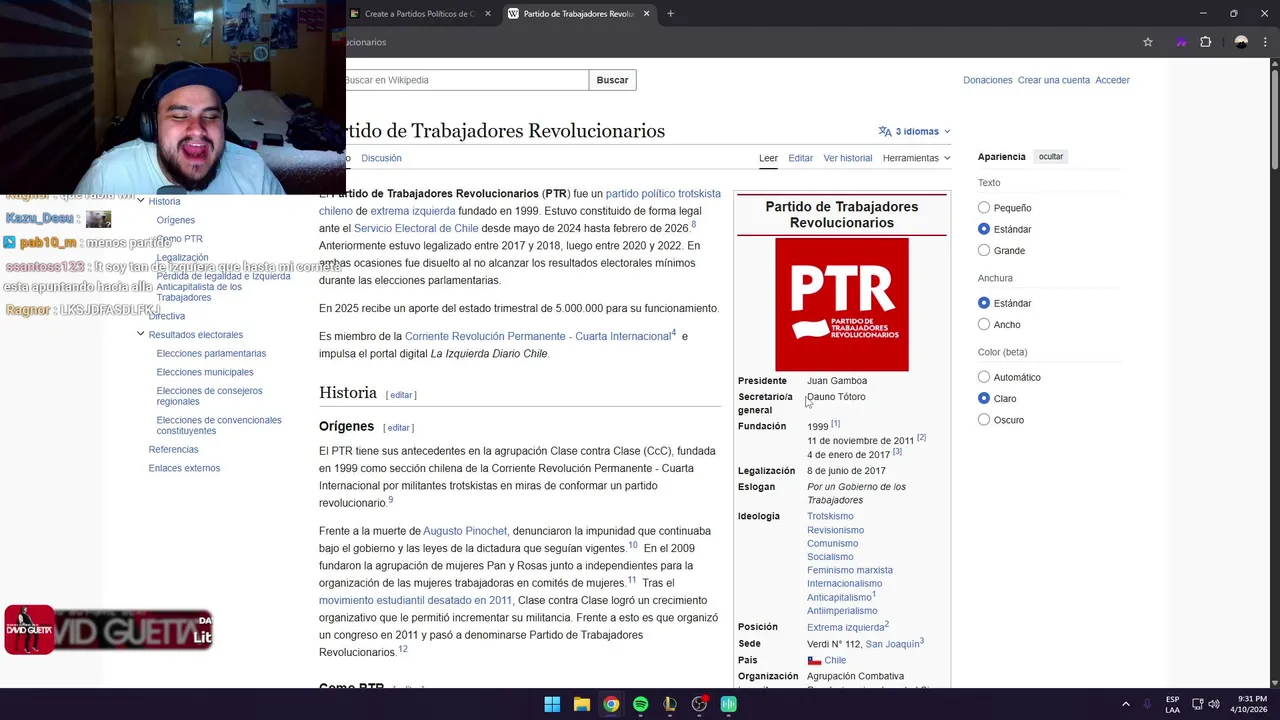1280x720 pixels.
Task: Open the Donaciones link
Action: pyautogui.click(x=988, y=80)
